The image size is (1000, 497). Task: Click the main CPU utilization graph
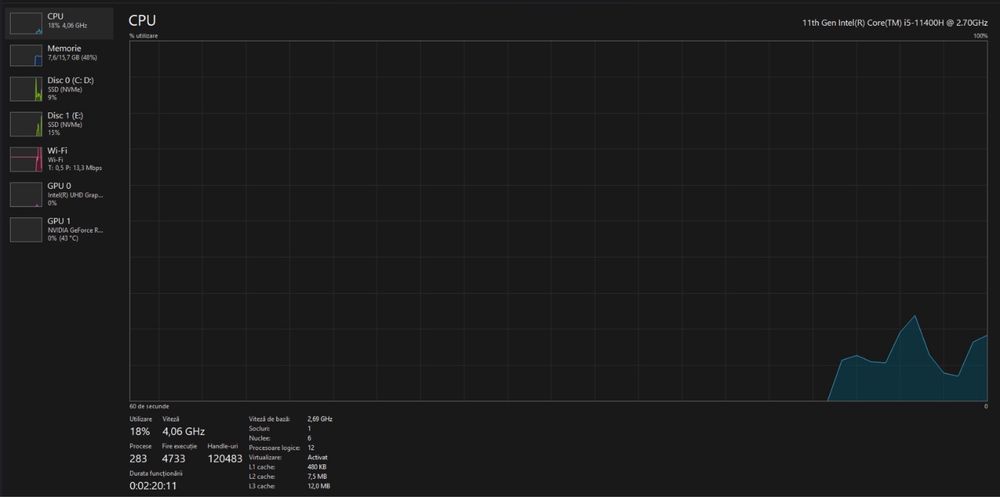point(559,221)
